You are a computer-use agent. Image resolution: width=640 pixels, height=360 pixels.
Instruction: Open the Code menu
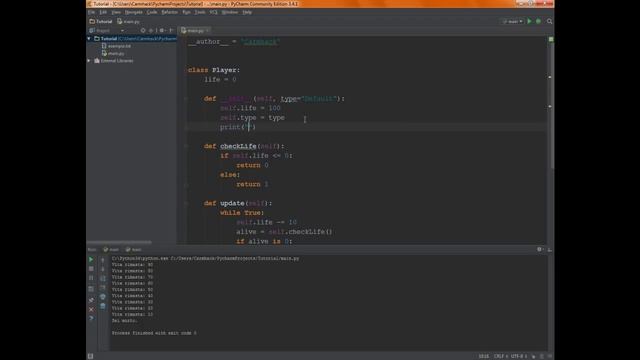pyautogui.click(x=152, y=12)
